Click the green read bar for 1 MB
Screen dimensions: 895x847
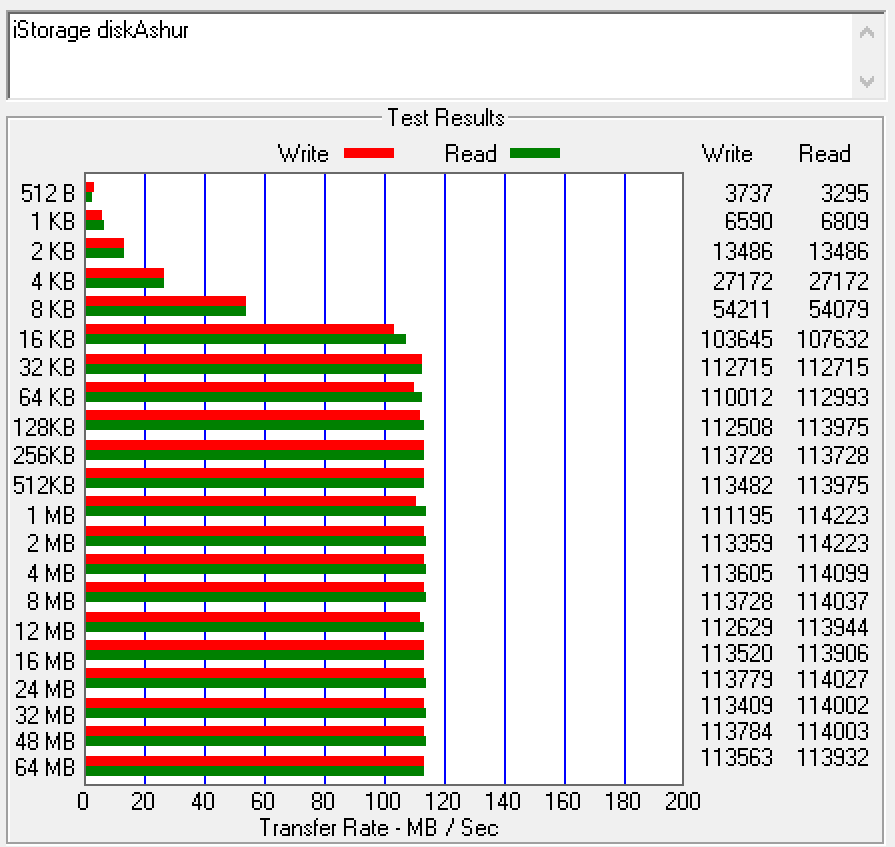(x=255, y=511)
